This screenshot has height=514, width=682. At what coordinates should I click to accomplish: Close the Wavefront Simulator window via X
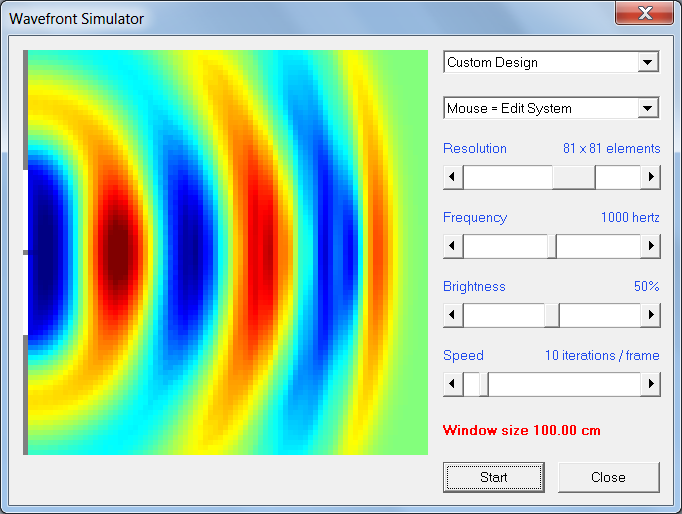[x=645, y=13]
